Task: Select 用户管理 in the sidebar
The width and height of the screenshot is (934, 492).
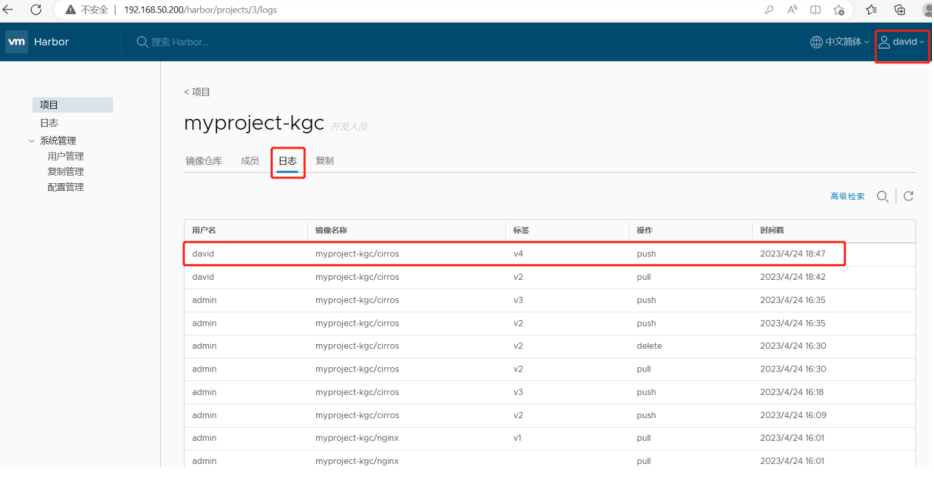Action: tap(65, 156)
